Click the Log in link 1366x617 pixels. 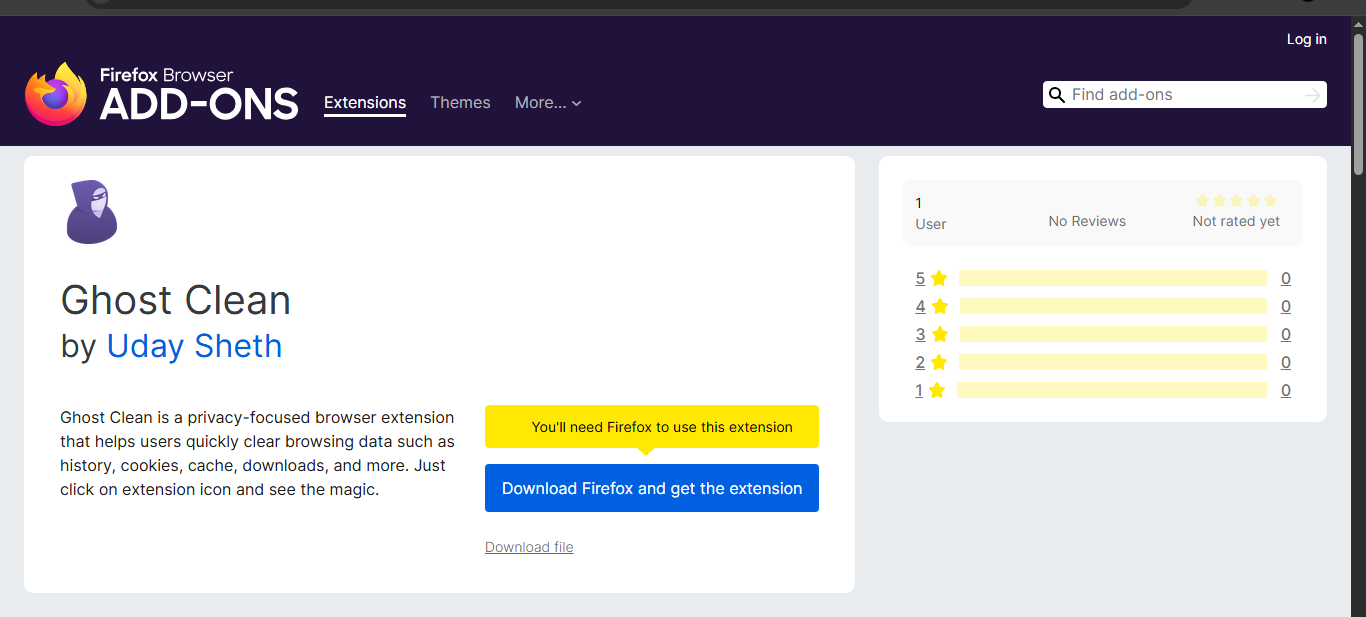click(1306, 39)
